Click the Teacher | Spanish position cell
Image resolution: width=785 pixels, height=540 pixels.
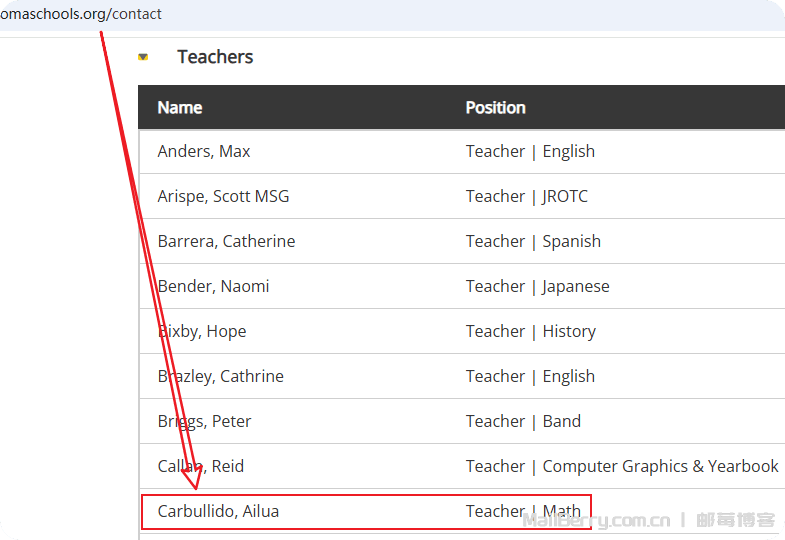click(x=533, y=241)
